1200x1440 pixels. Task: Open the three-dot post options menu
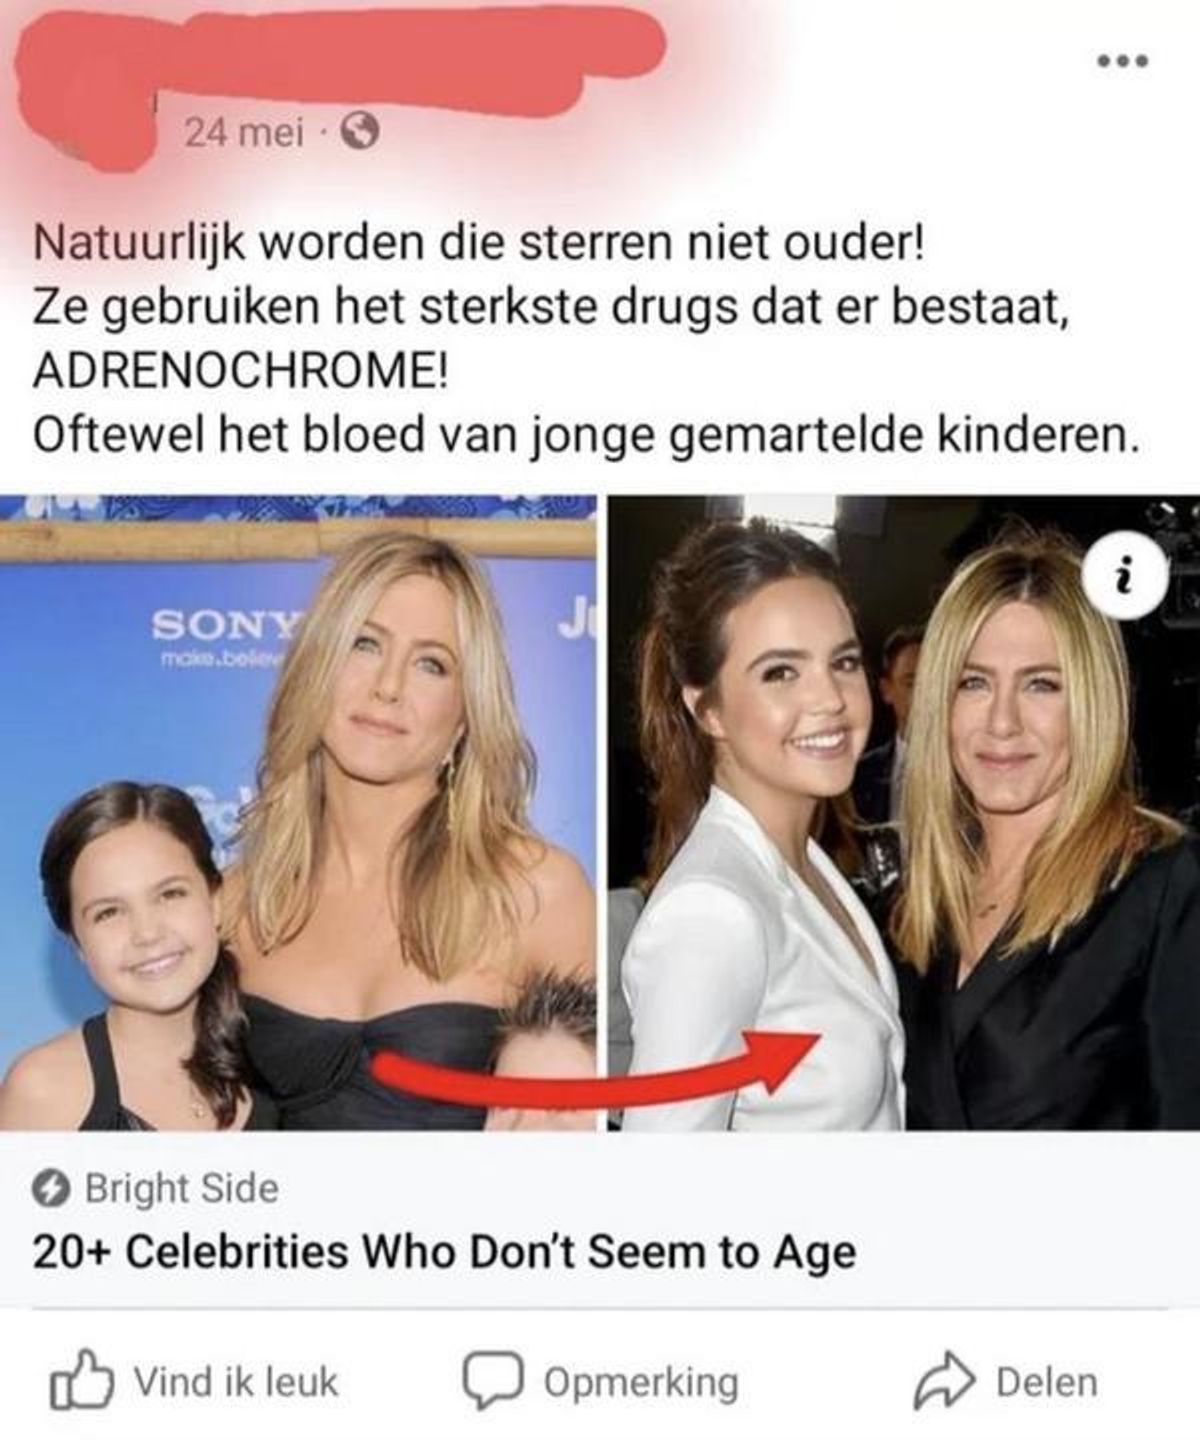1122,62
